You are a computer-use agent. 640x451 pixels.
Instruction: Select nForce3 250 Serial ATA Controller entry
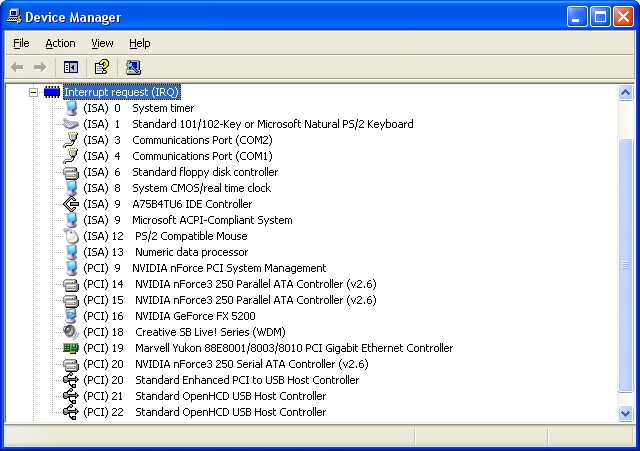pos(226,364)
